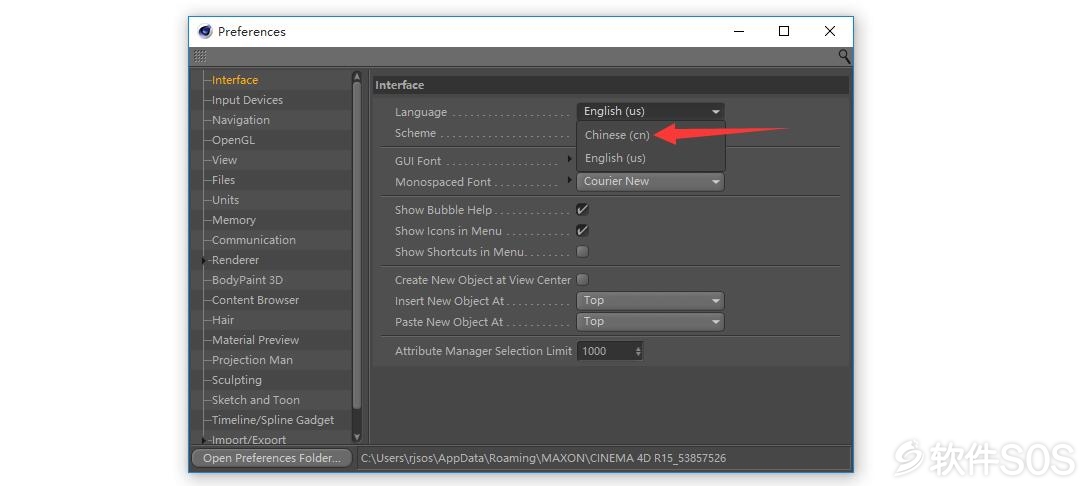Click the Interface section header
This screenshot has height=486, width=1091.
pyautogui.click(x=611, y=85)
